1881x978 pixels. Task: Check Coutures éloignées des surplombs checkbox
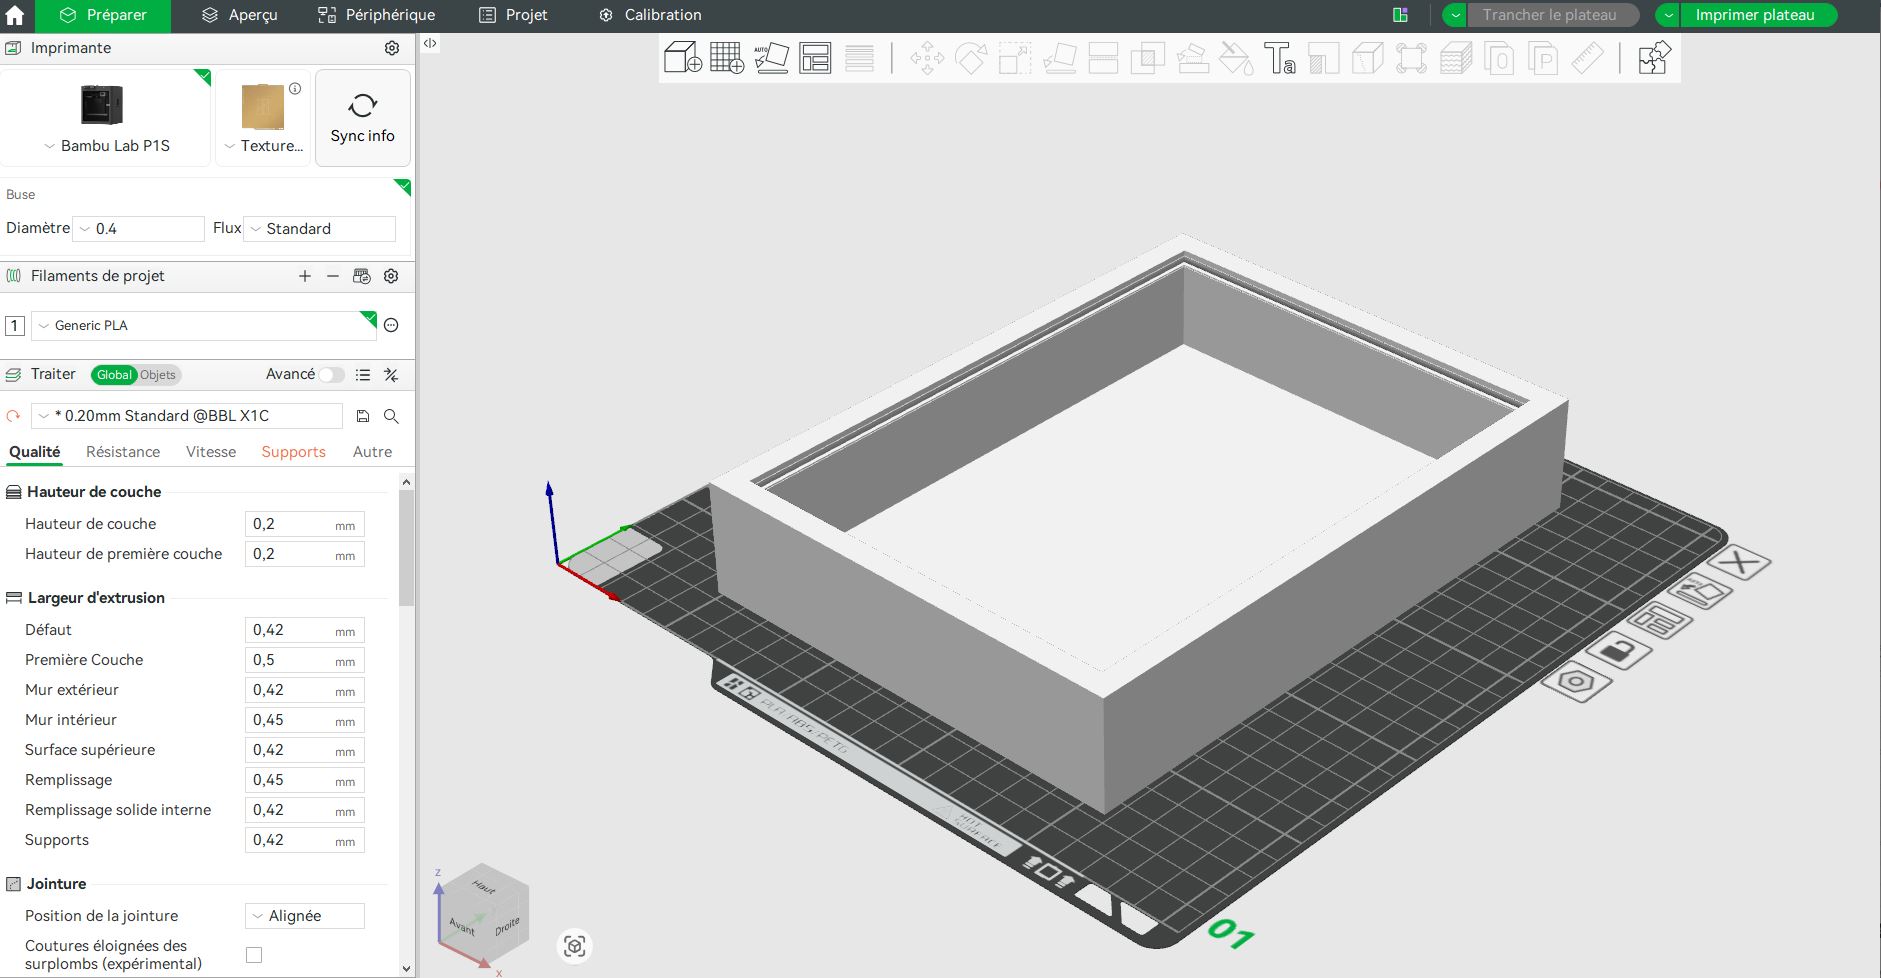pos(254,955)
